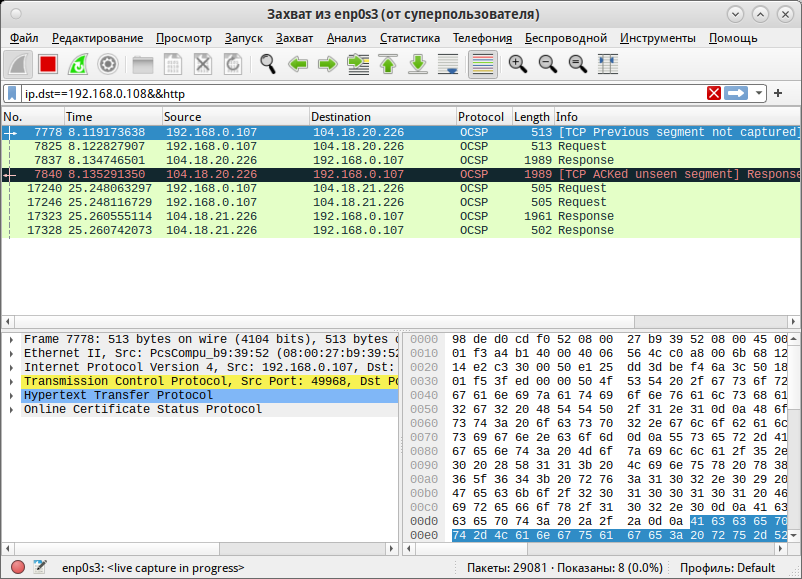Open the Захват menu
This screenshot has width=802, height=579.
294,38
